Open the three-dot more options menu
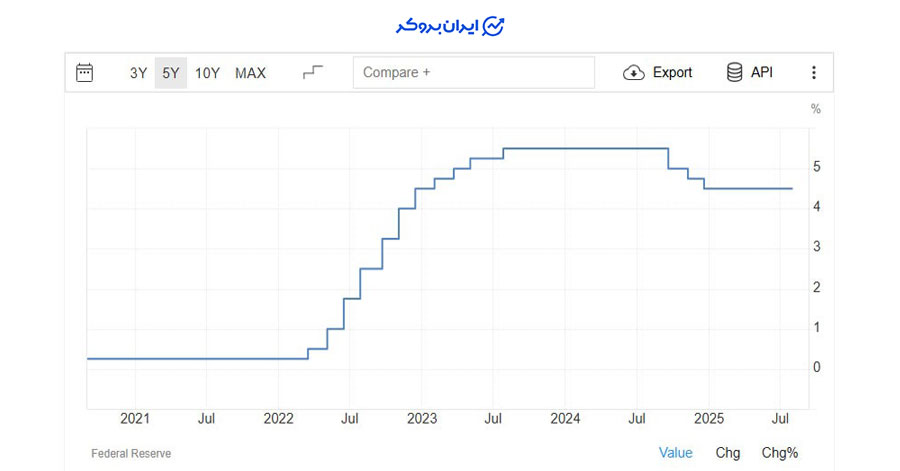The height and width of the screenshot is (471, 900). [814, 72]
